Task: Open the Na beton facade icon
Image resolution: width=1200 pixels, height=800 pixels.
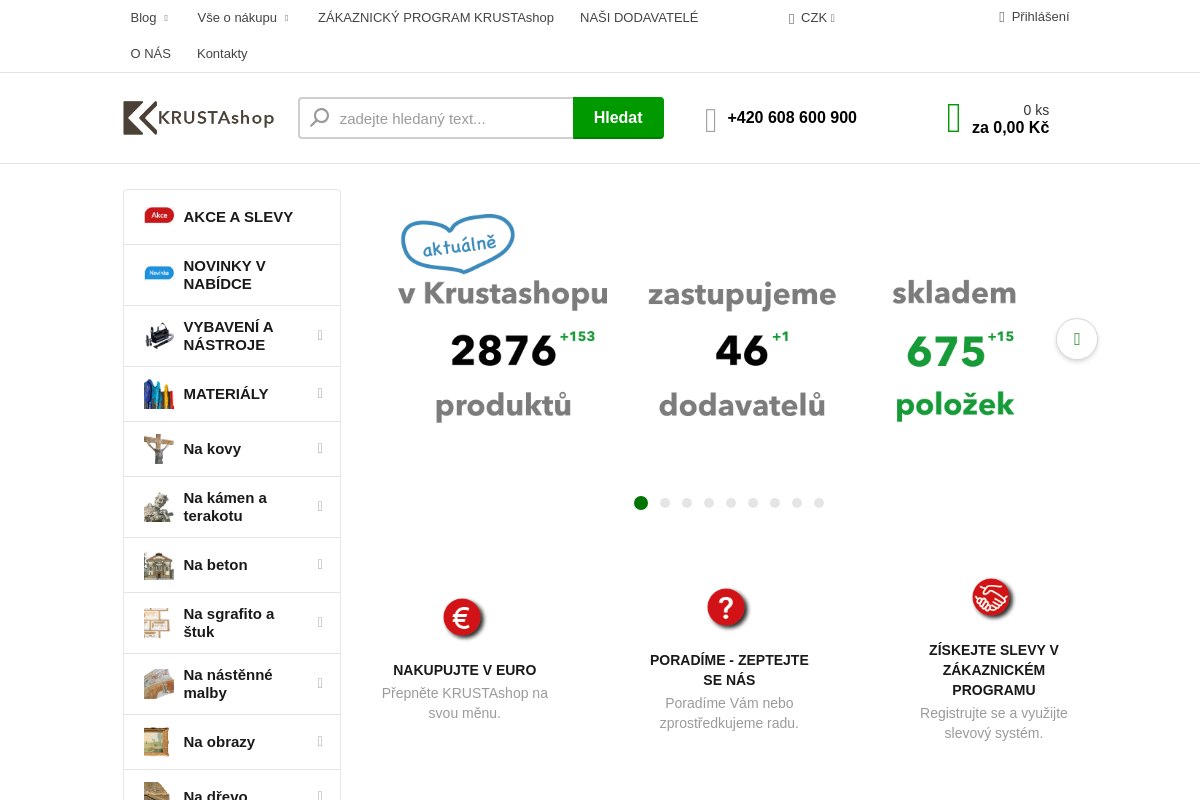Action: [x=158, y=565]
